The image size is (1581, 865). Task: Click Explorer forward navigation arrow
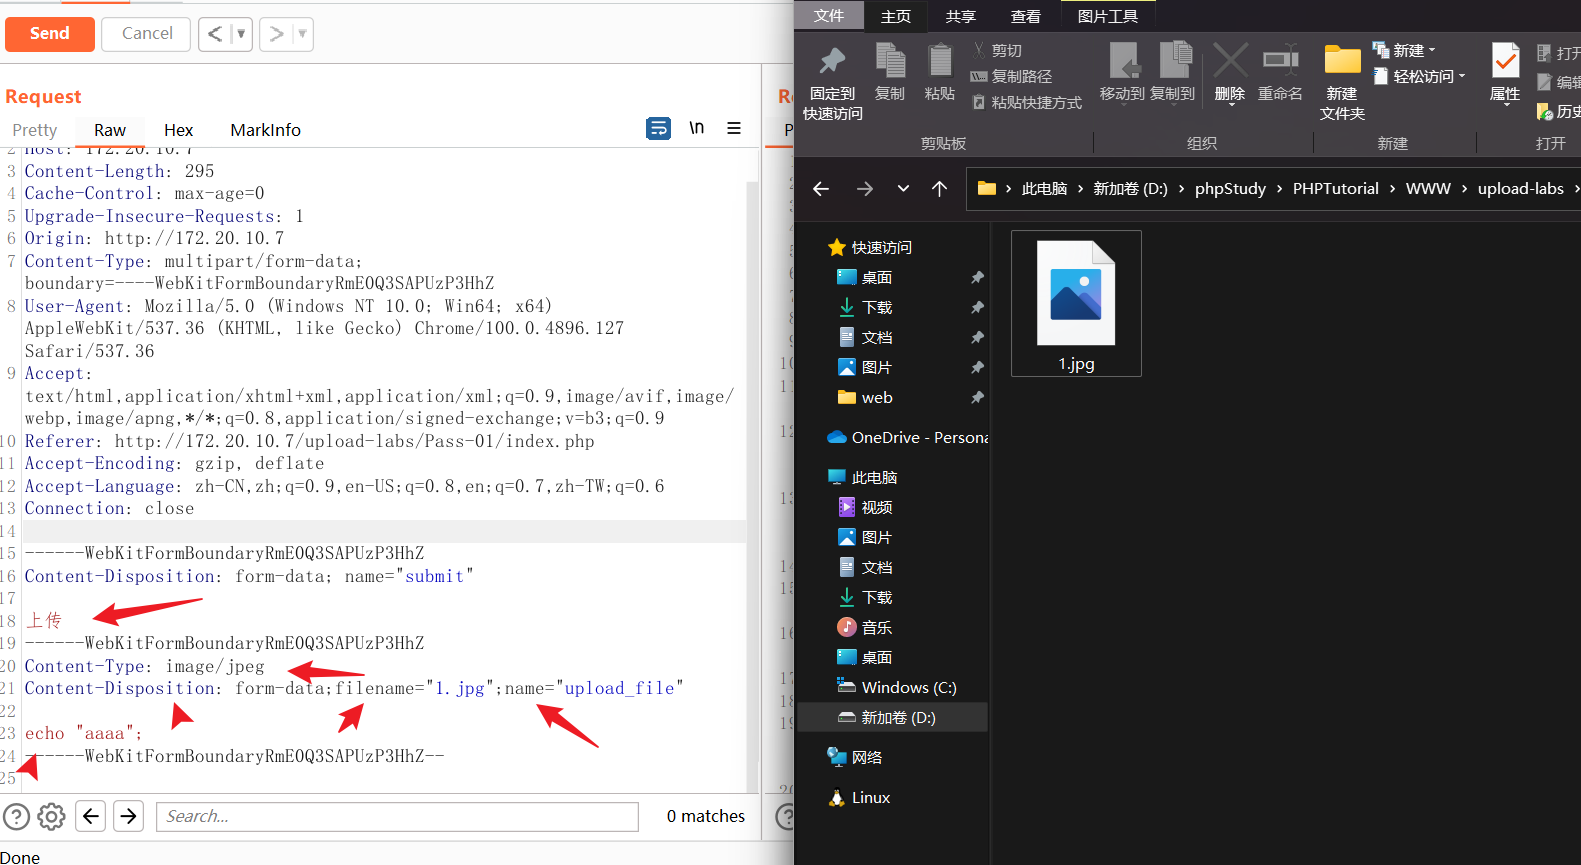(x=864, y=189)
